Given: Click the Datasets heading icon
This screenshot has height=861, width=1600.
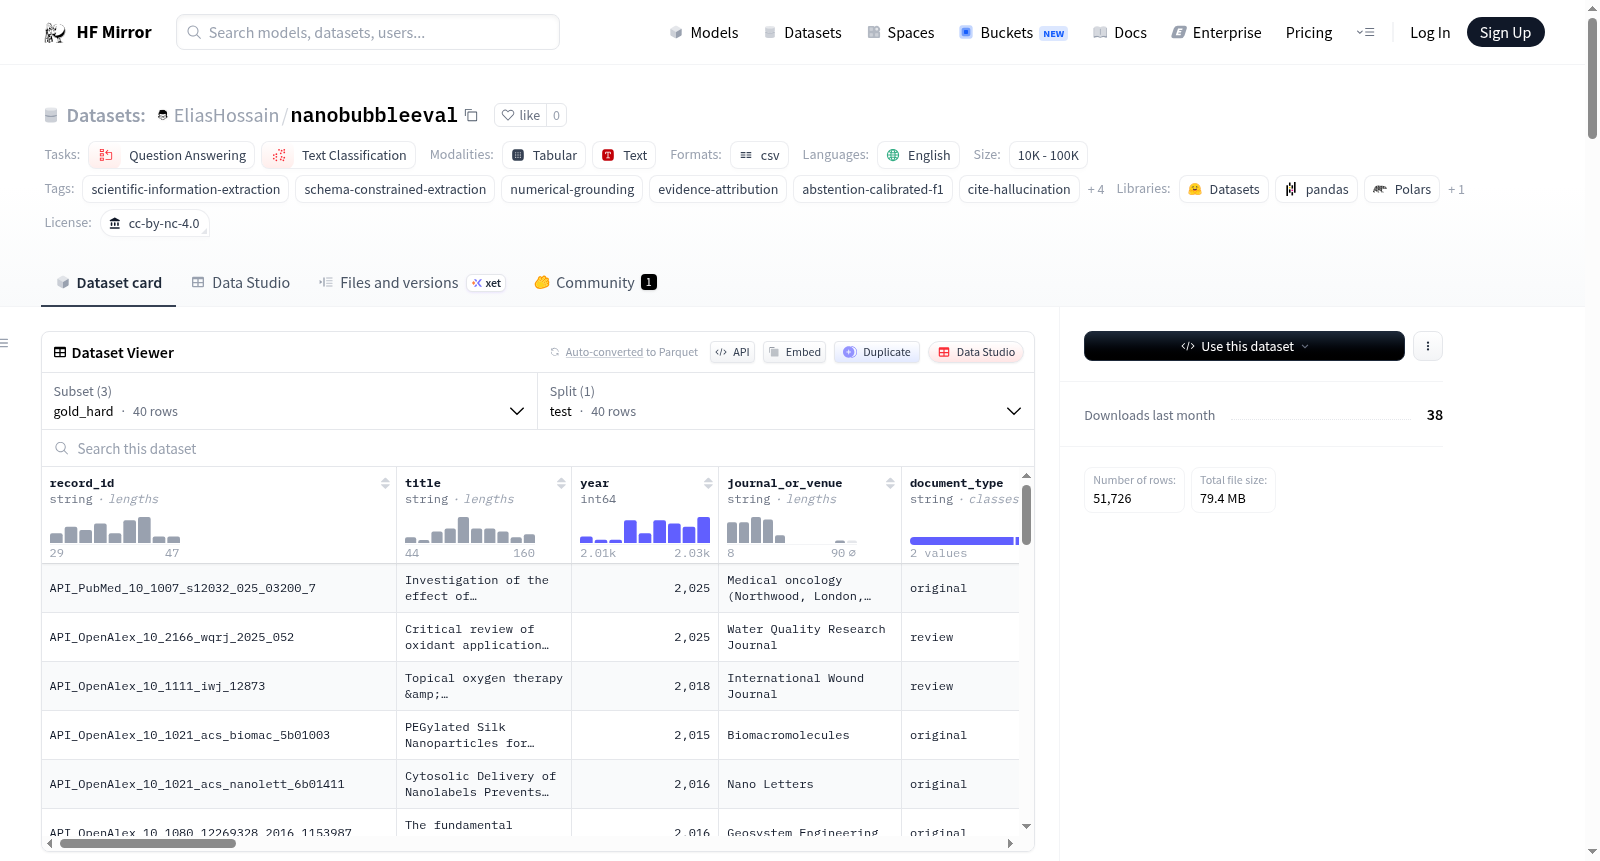Looking at the screenshot, I should click(51, 115).
